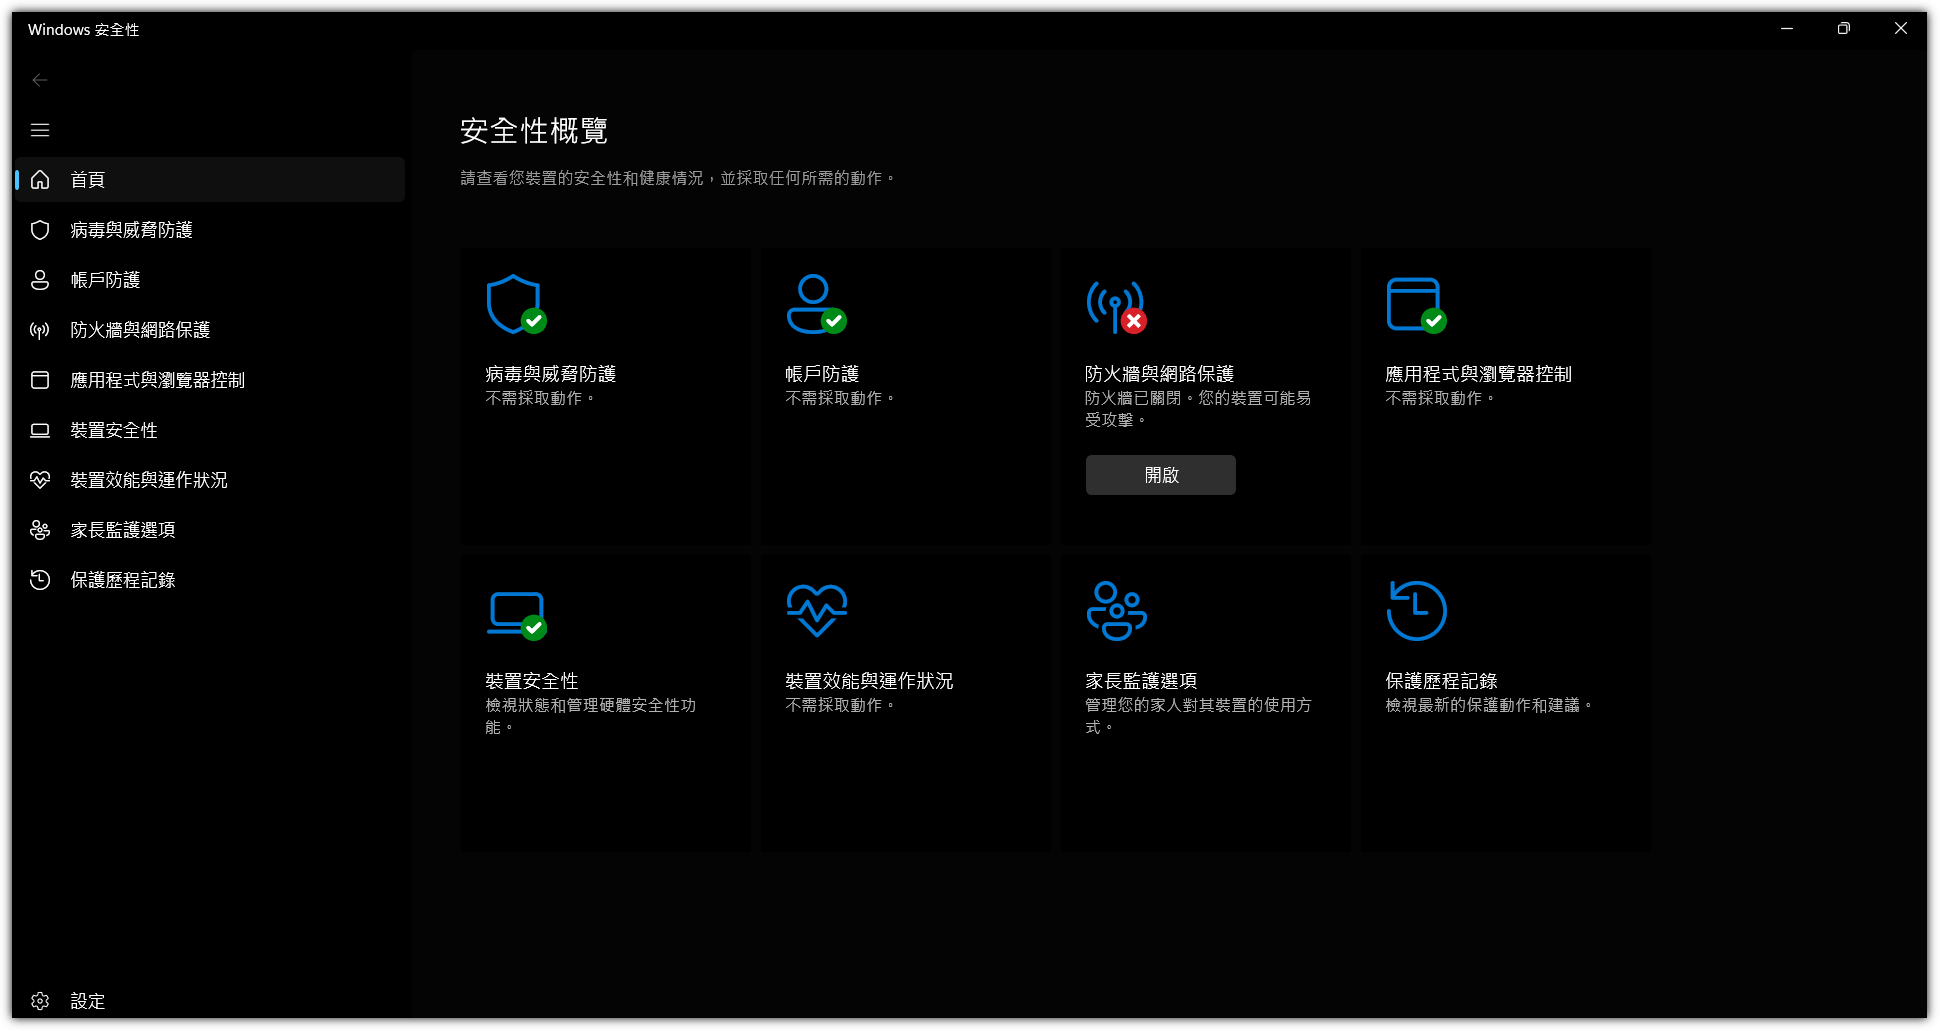Click the large laptop device security icon
Image resolution: width=1940 pixels, height=1031 pixels.
[x=516, y=615]
